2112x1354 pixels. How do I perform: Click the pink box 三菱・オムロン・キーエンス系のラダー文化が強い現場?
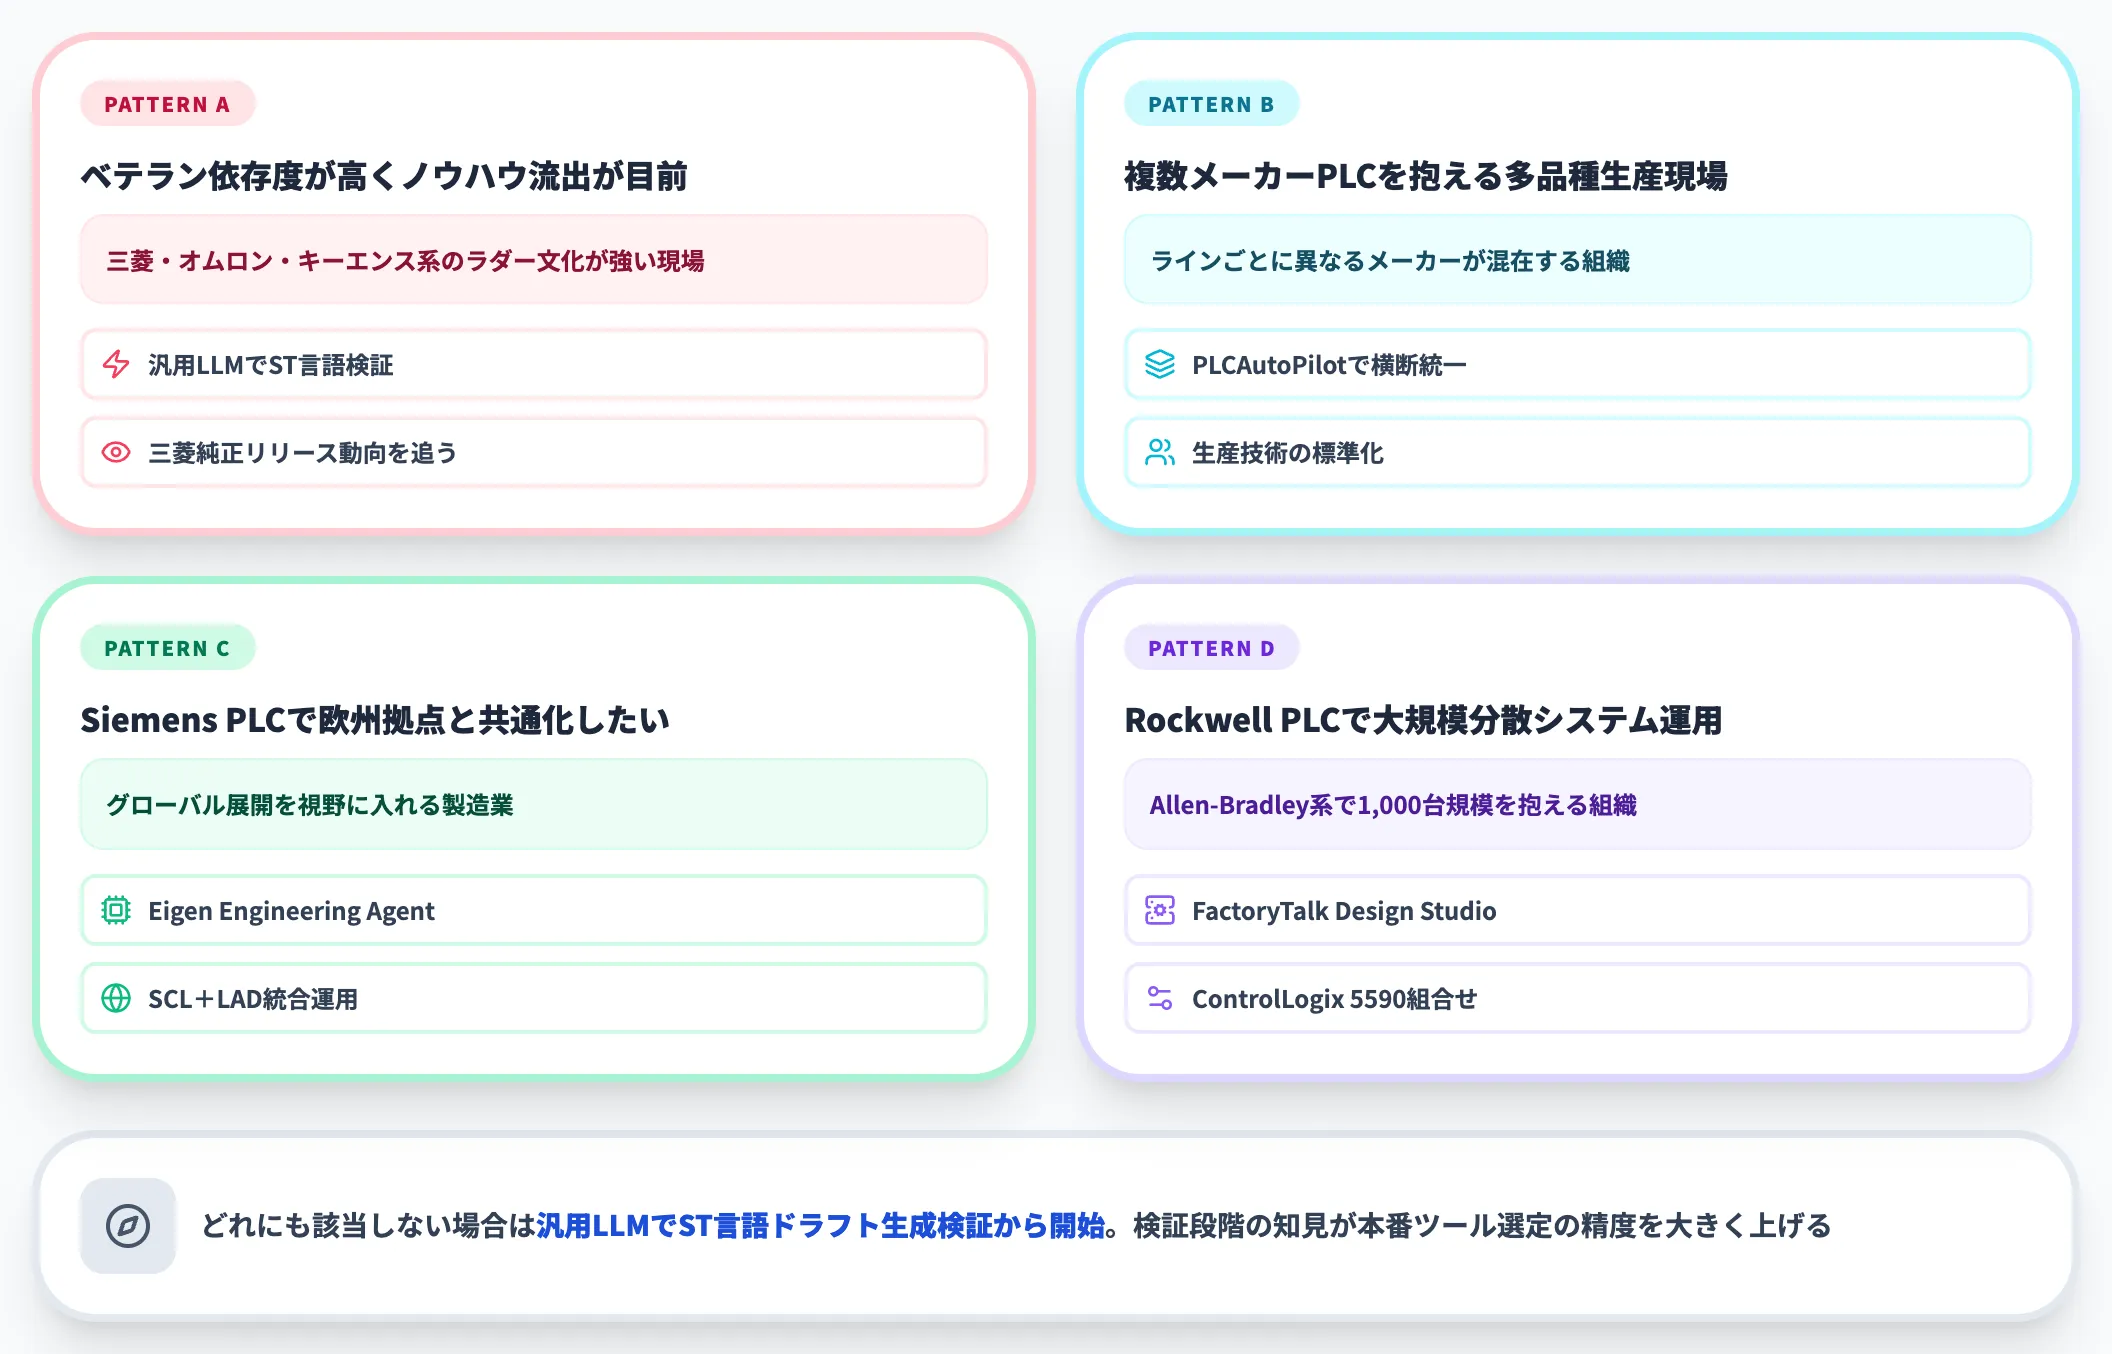[534, 260]
